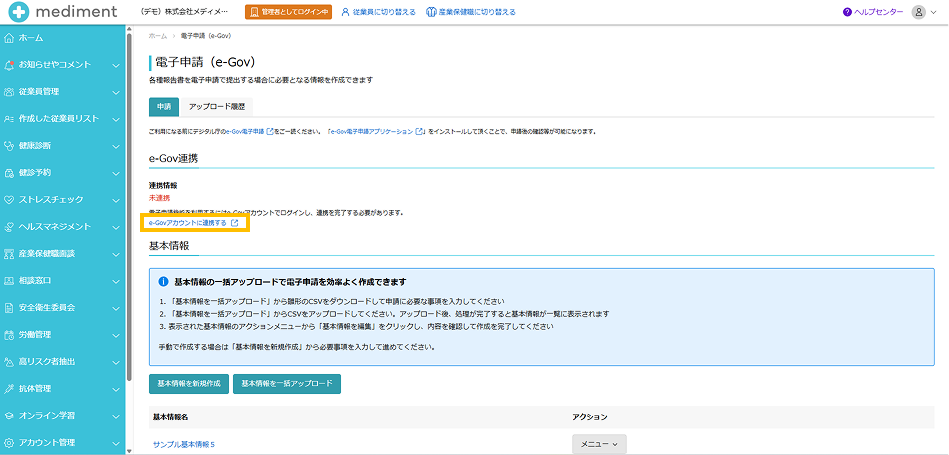Click the 相談窓口 icon
Viewport: 949px width, 455px height.
pos(8,281)
